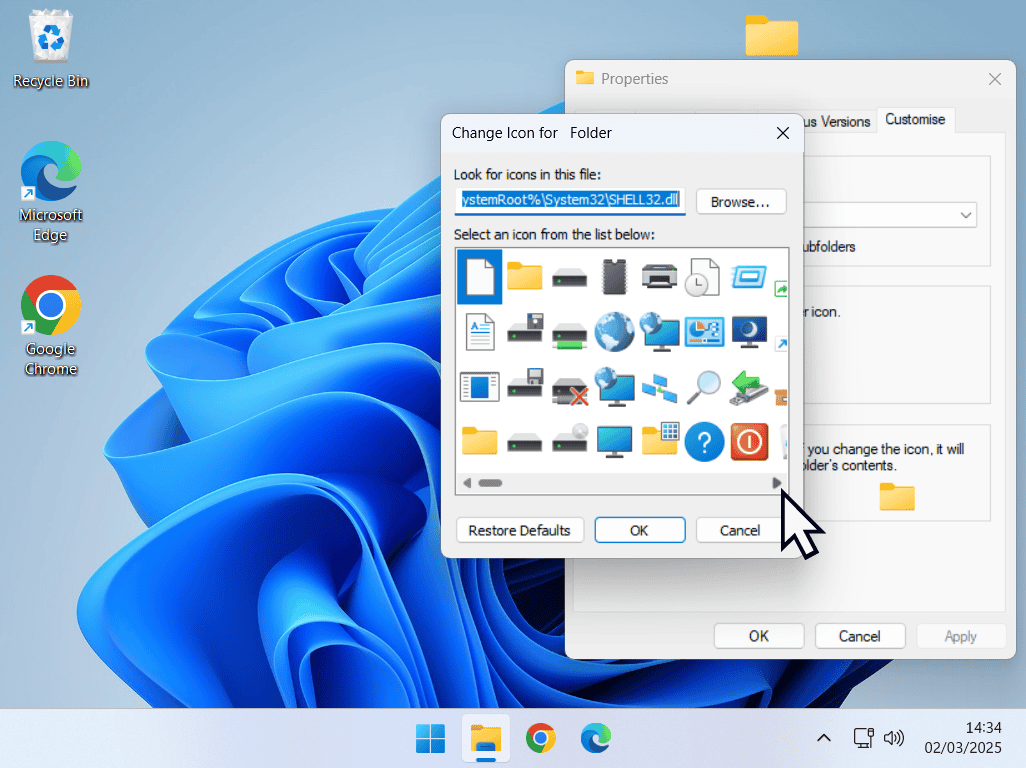Click Restore Defaults
The image size is (1026, 768).
tap(520, 530)
